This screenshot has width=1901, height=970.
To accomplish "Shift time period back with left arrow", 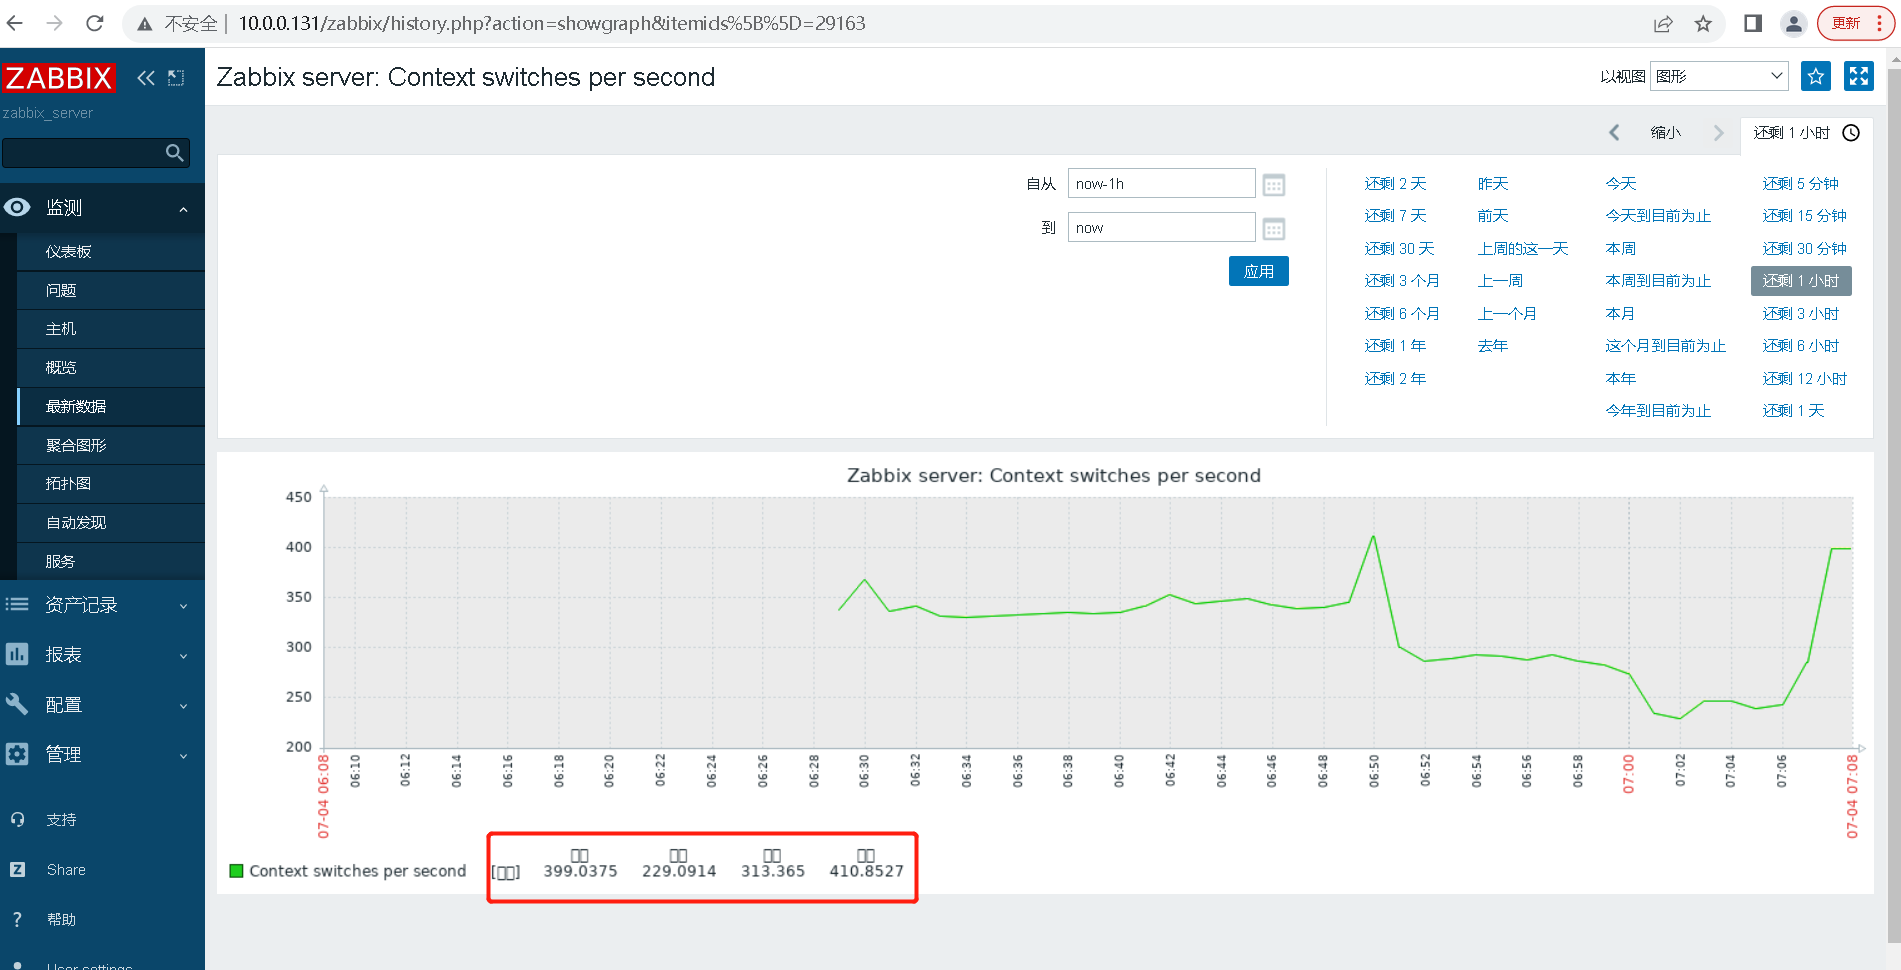I will point(1614,133).
